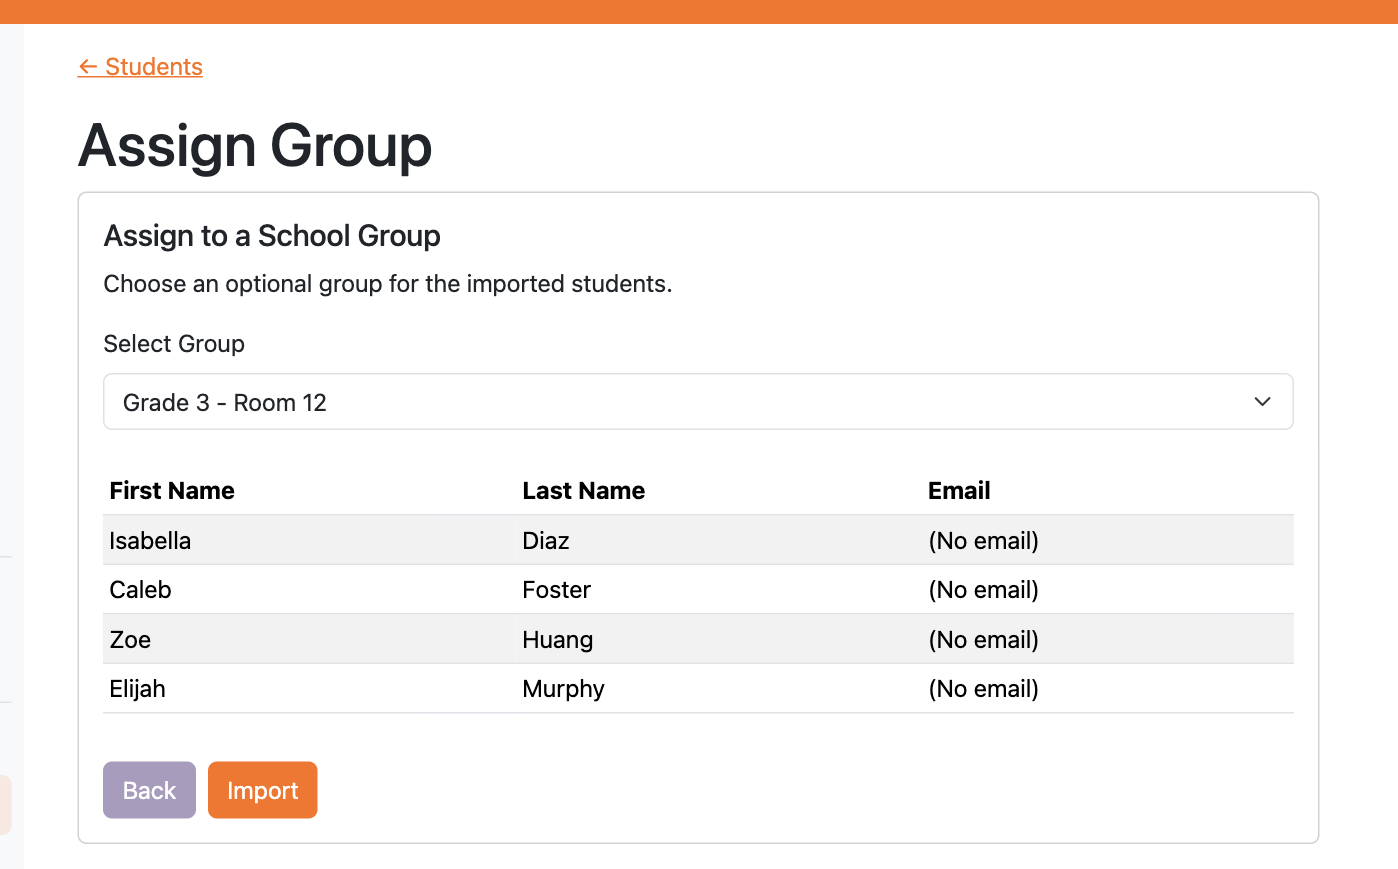Select the First Name column header
This screenshot has width=1398, height=869.
[172, 491]
